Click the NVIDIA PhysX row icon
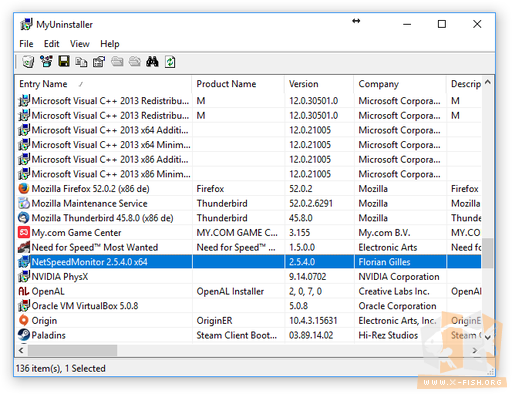Image resolution: width=512 pixels, height=394 pixels. click(24, 277)
